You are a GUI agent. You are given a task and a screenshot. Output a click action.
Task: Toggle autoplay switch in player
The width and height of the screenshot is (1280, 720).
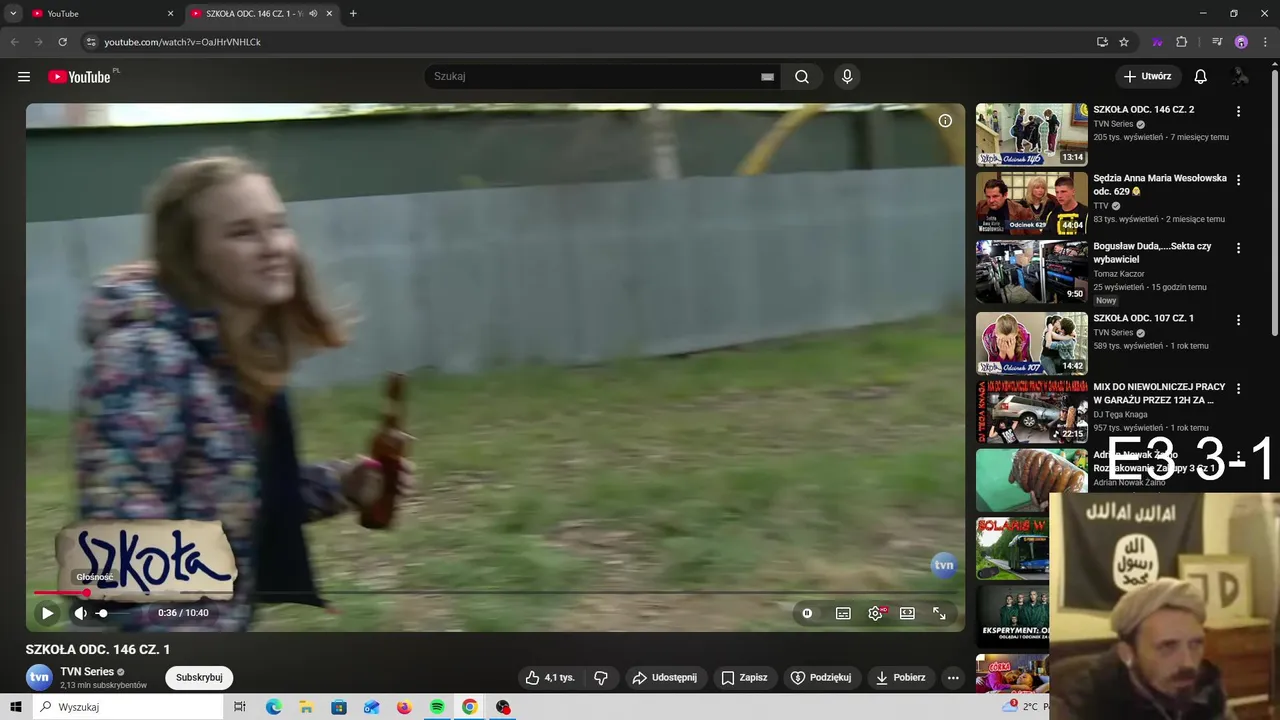[x=808, y=613]
